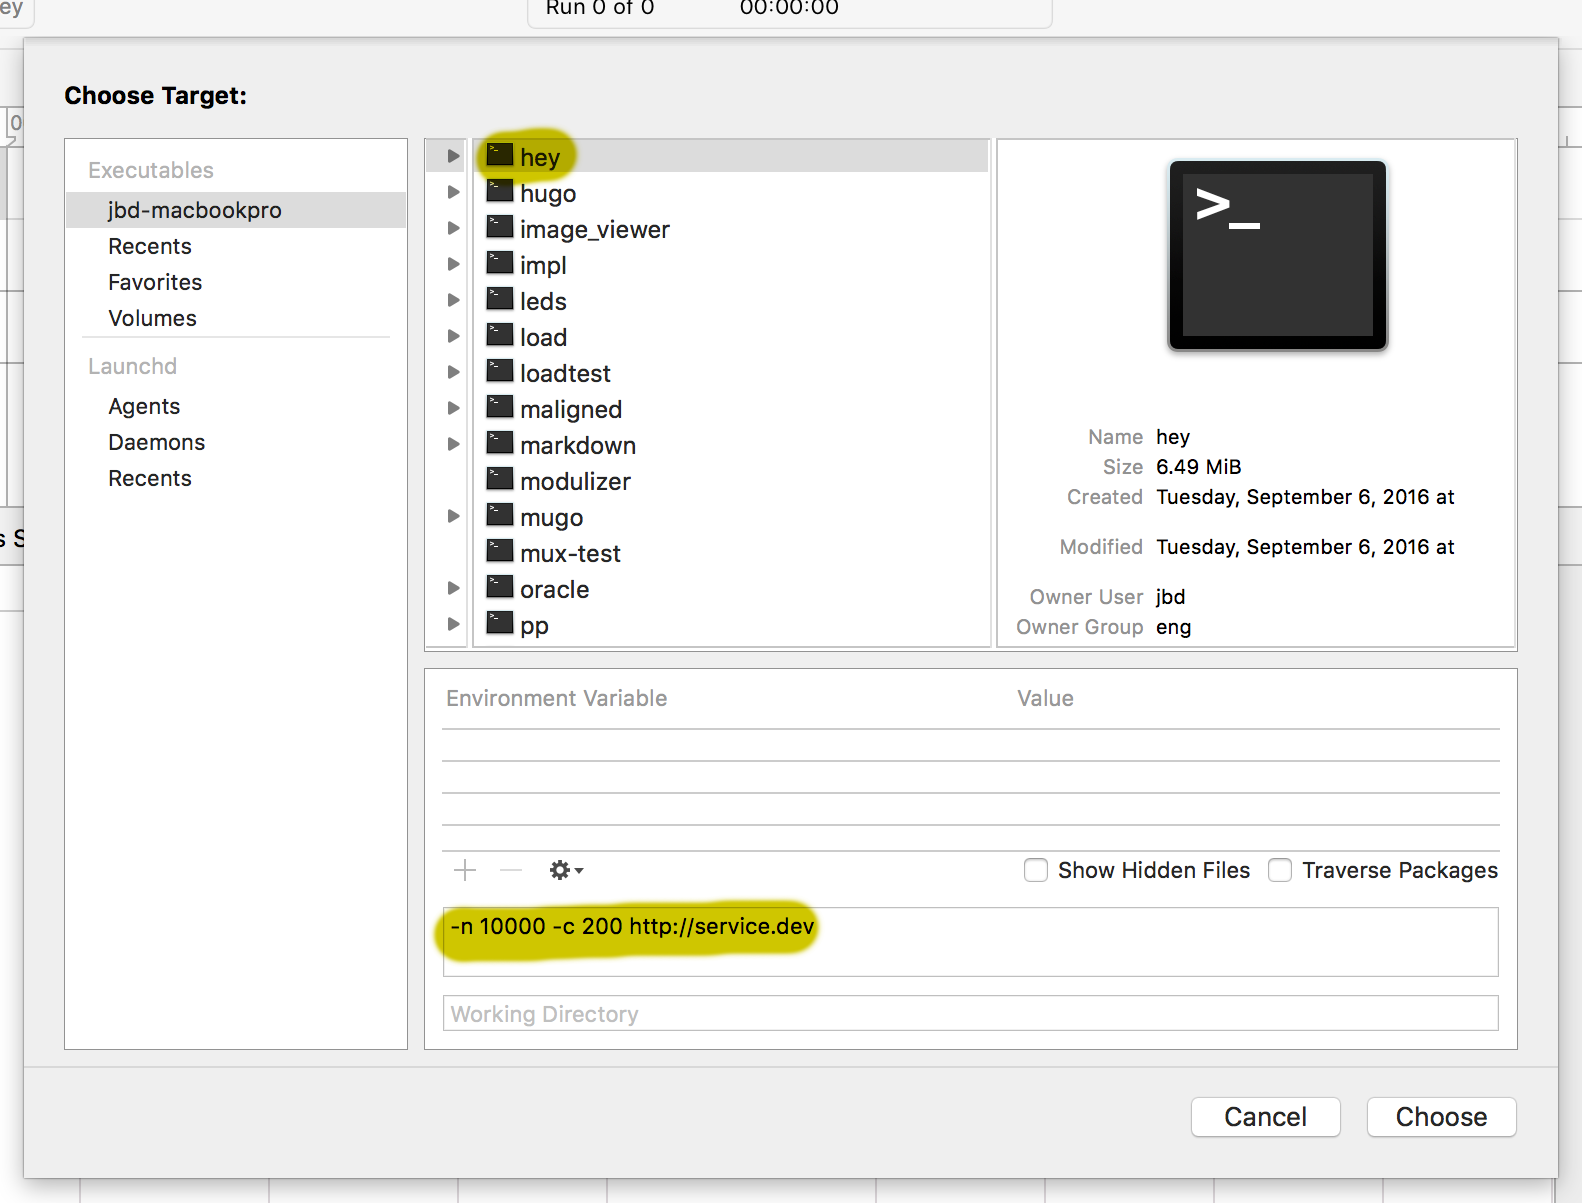Click the Value column header

click(x=1045, y=698)
